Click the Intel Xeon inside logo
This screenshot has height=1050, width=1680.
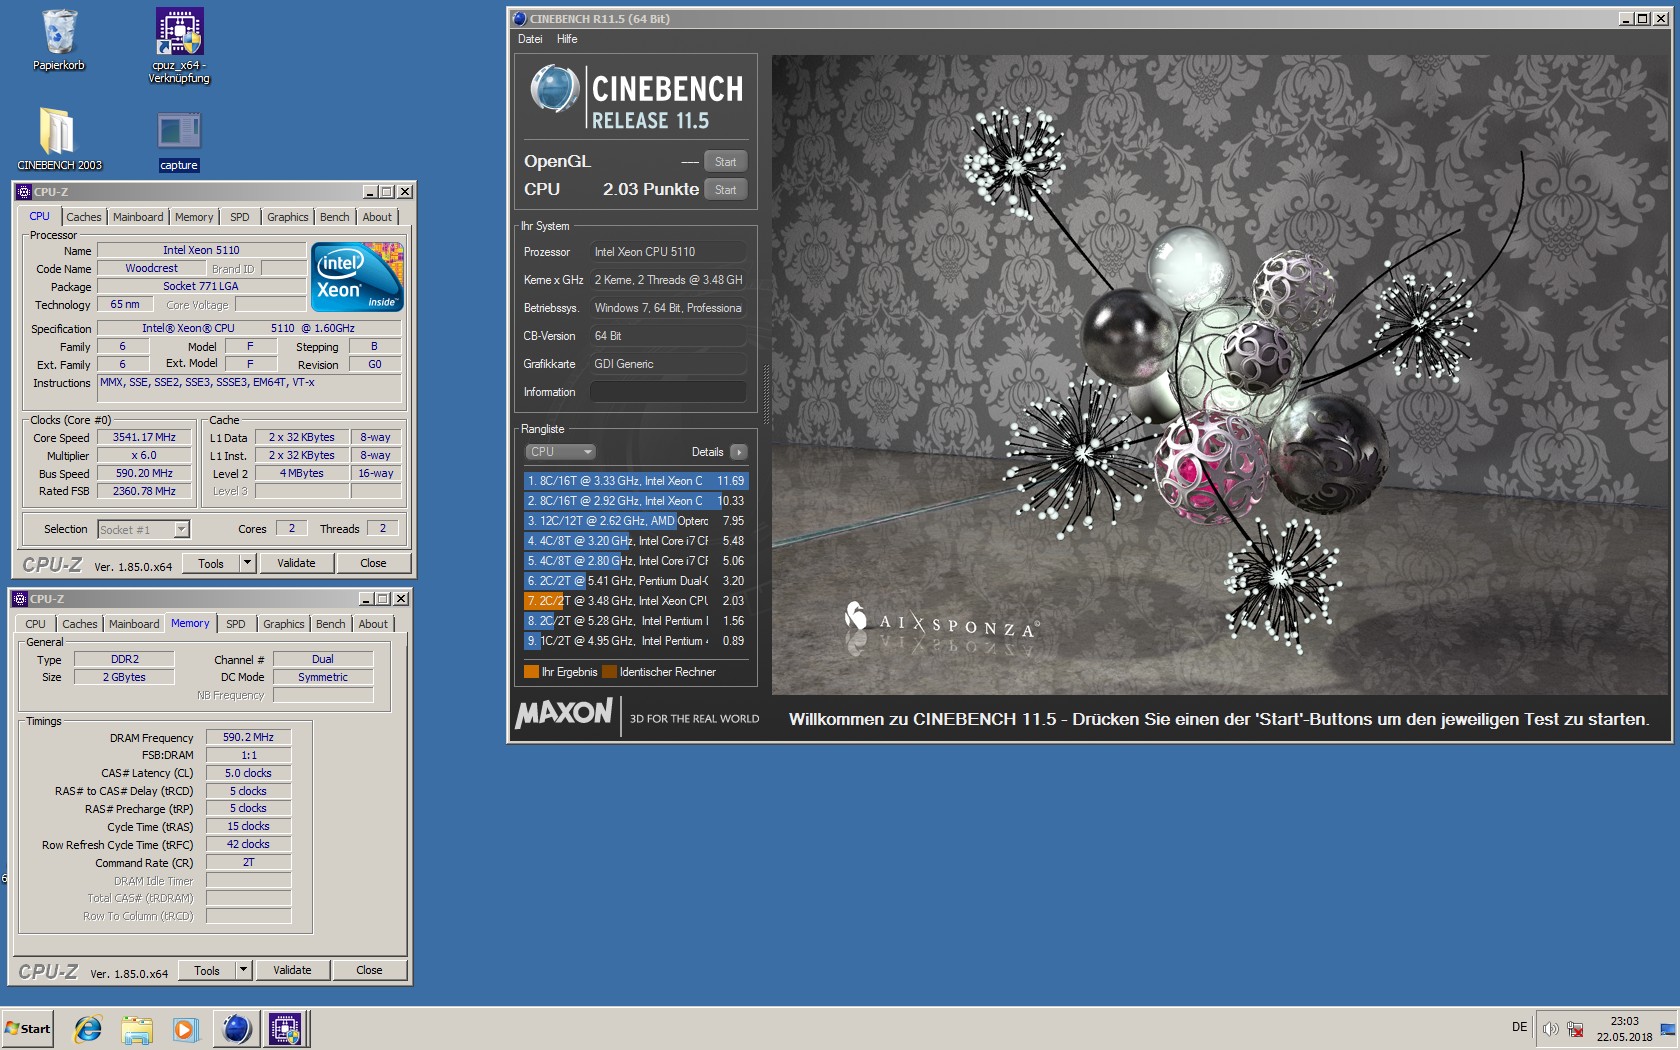pos(357,276)
